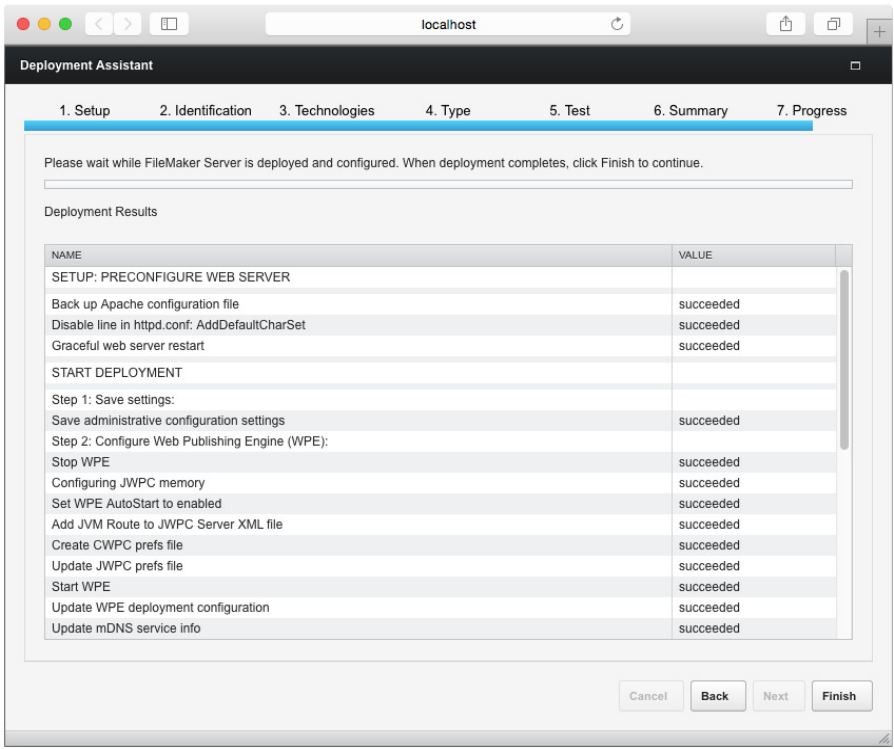Click the results table scrollbar

[x=844, y=360]
